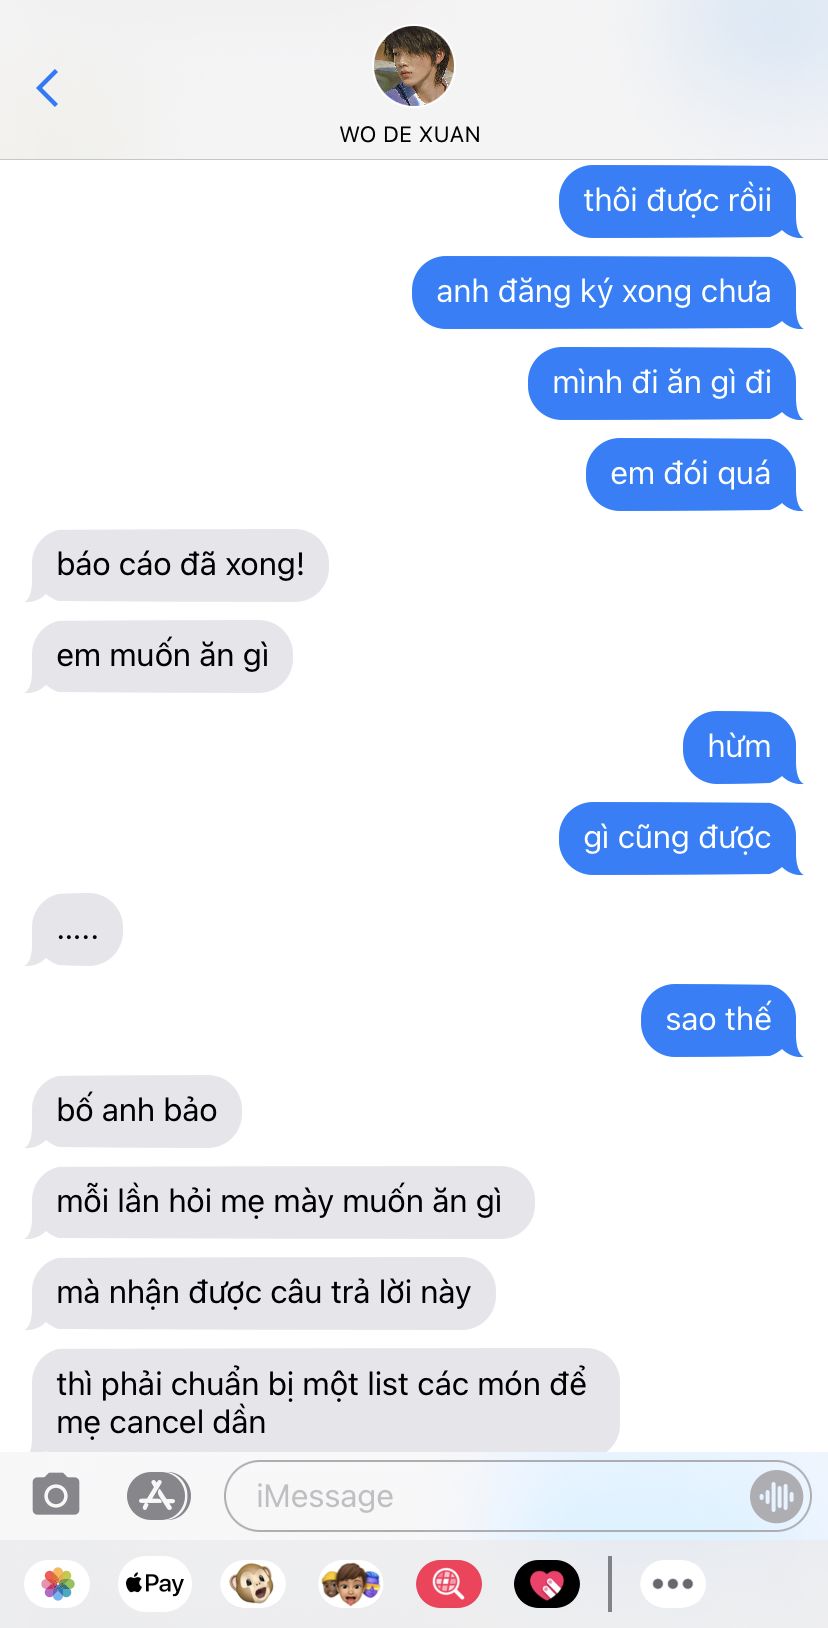Tap the WO DE XUAN contact name

pyautogui.click(x=410, y=134)
